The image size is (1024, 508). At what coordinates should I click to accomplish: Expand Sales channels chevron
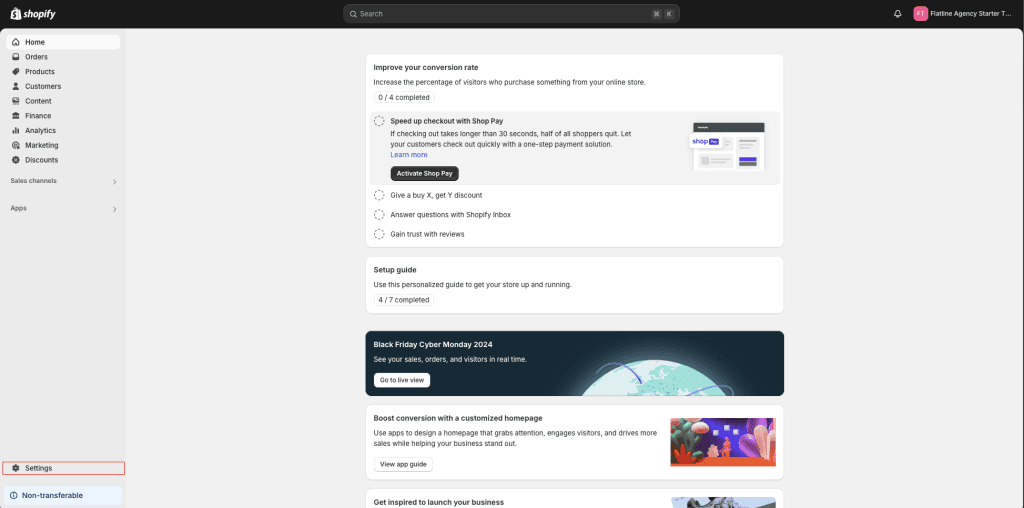(114, 182)
